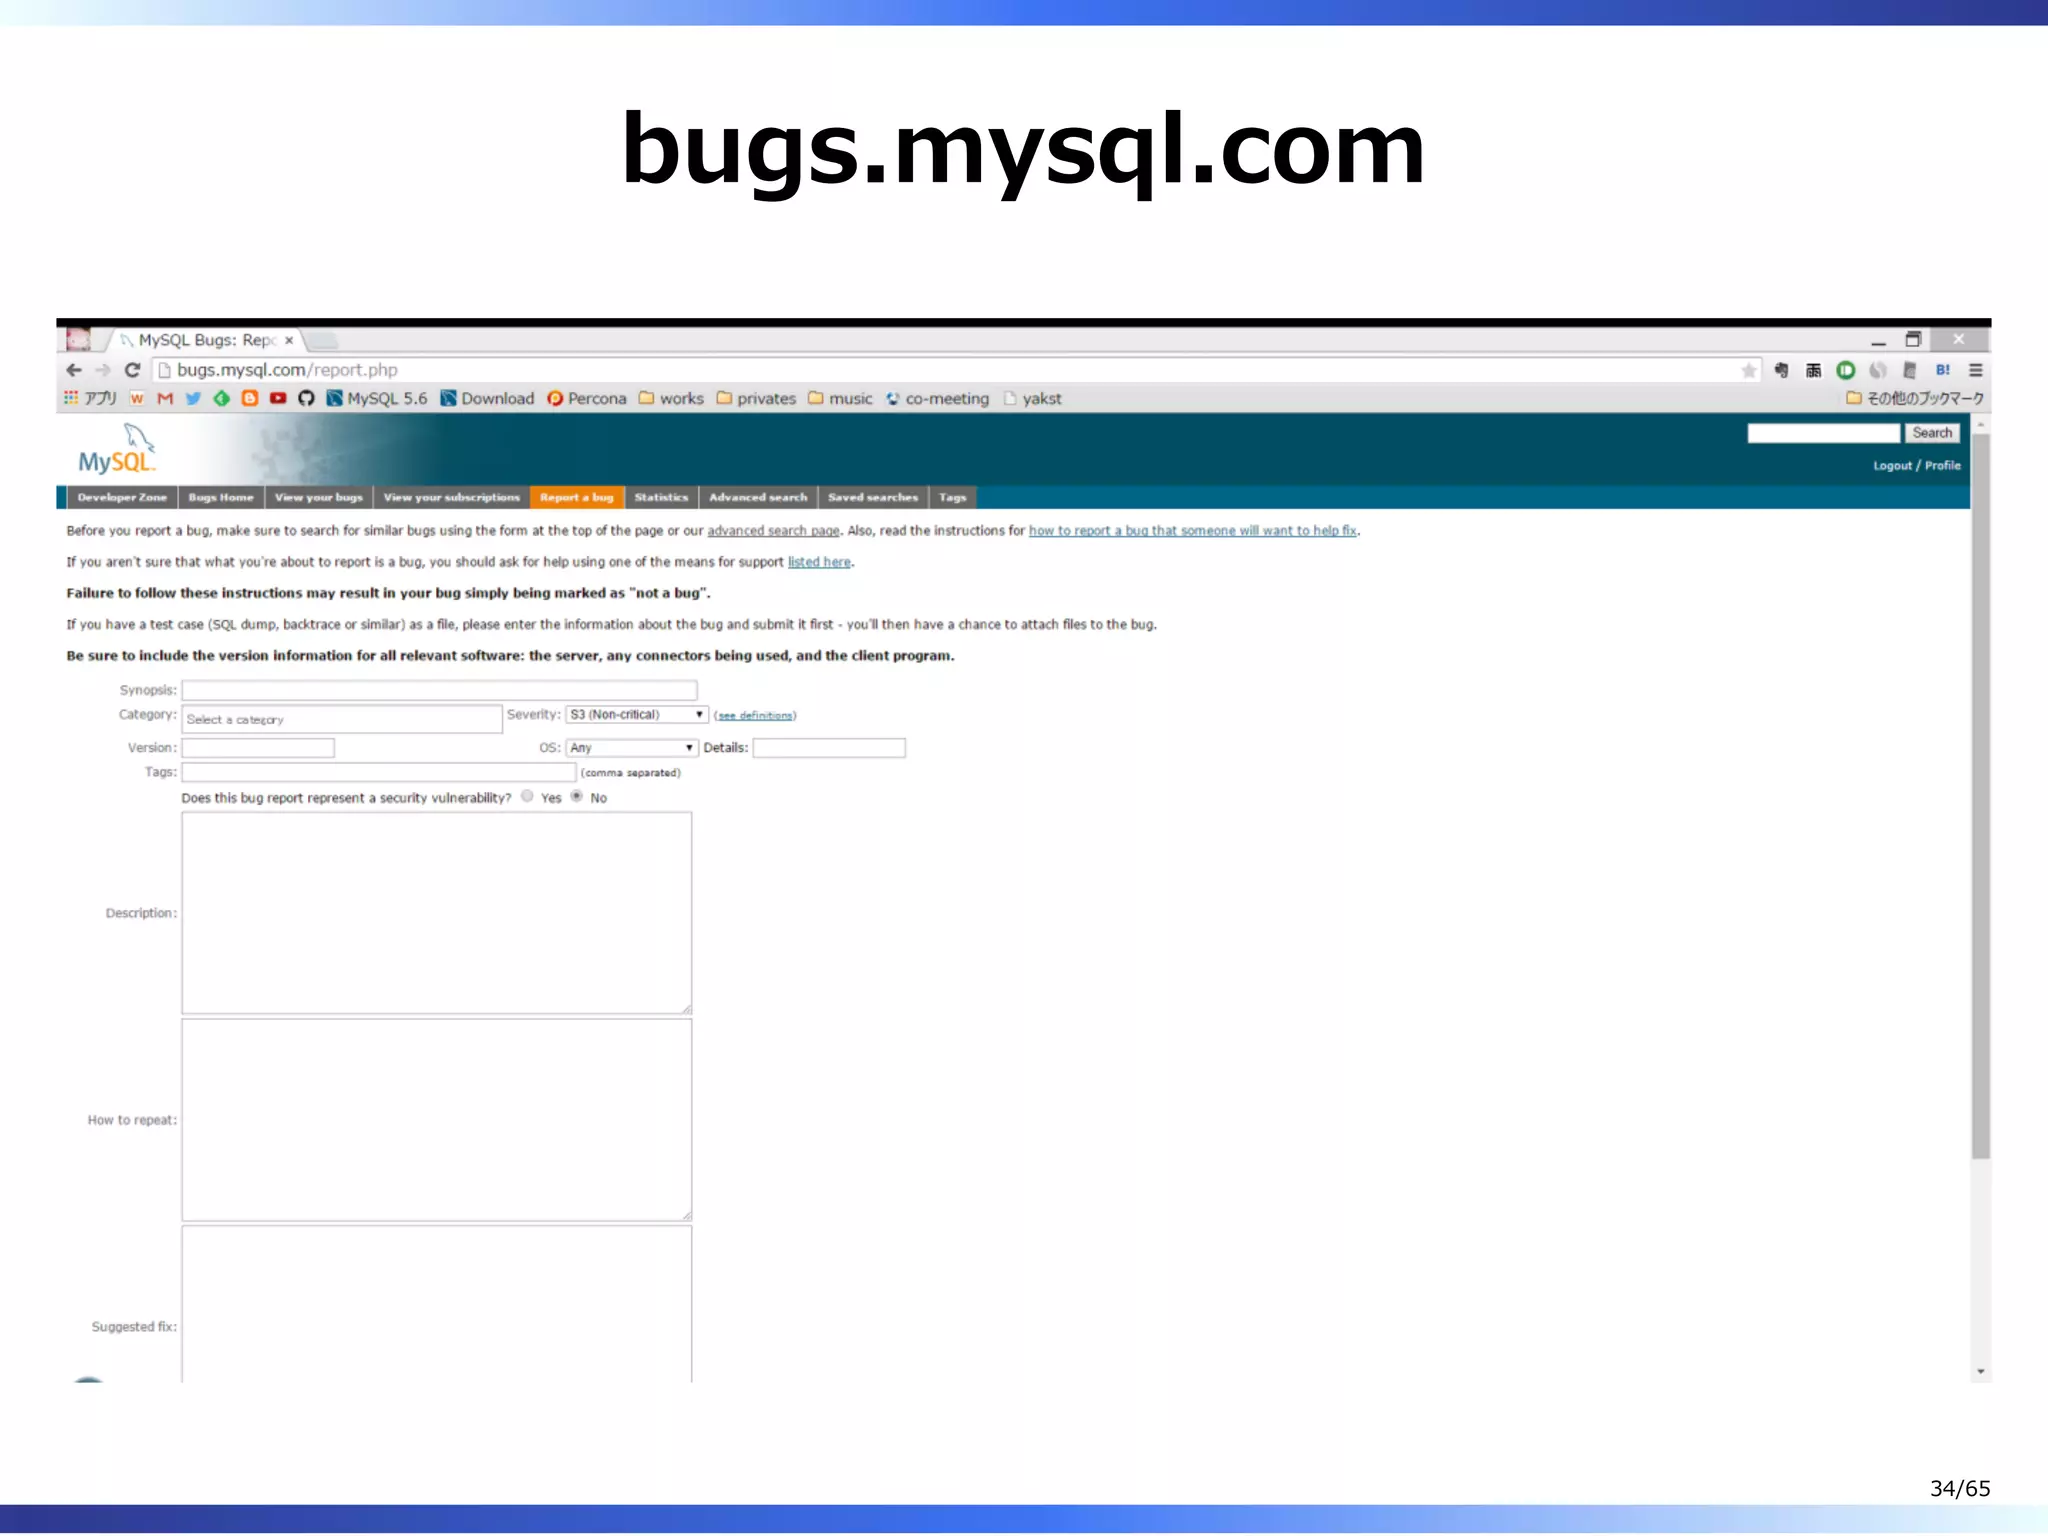This screenshot has height=1536, width=2048.
Task: Click the header search text box
Action: click(1823, 433)
